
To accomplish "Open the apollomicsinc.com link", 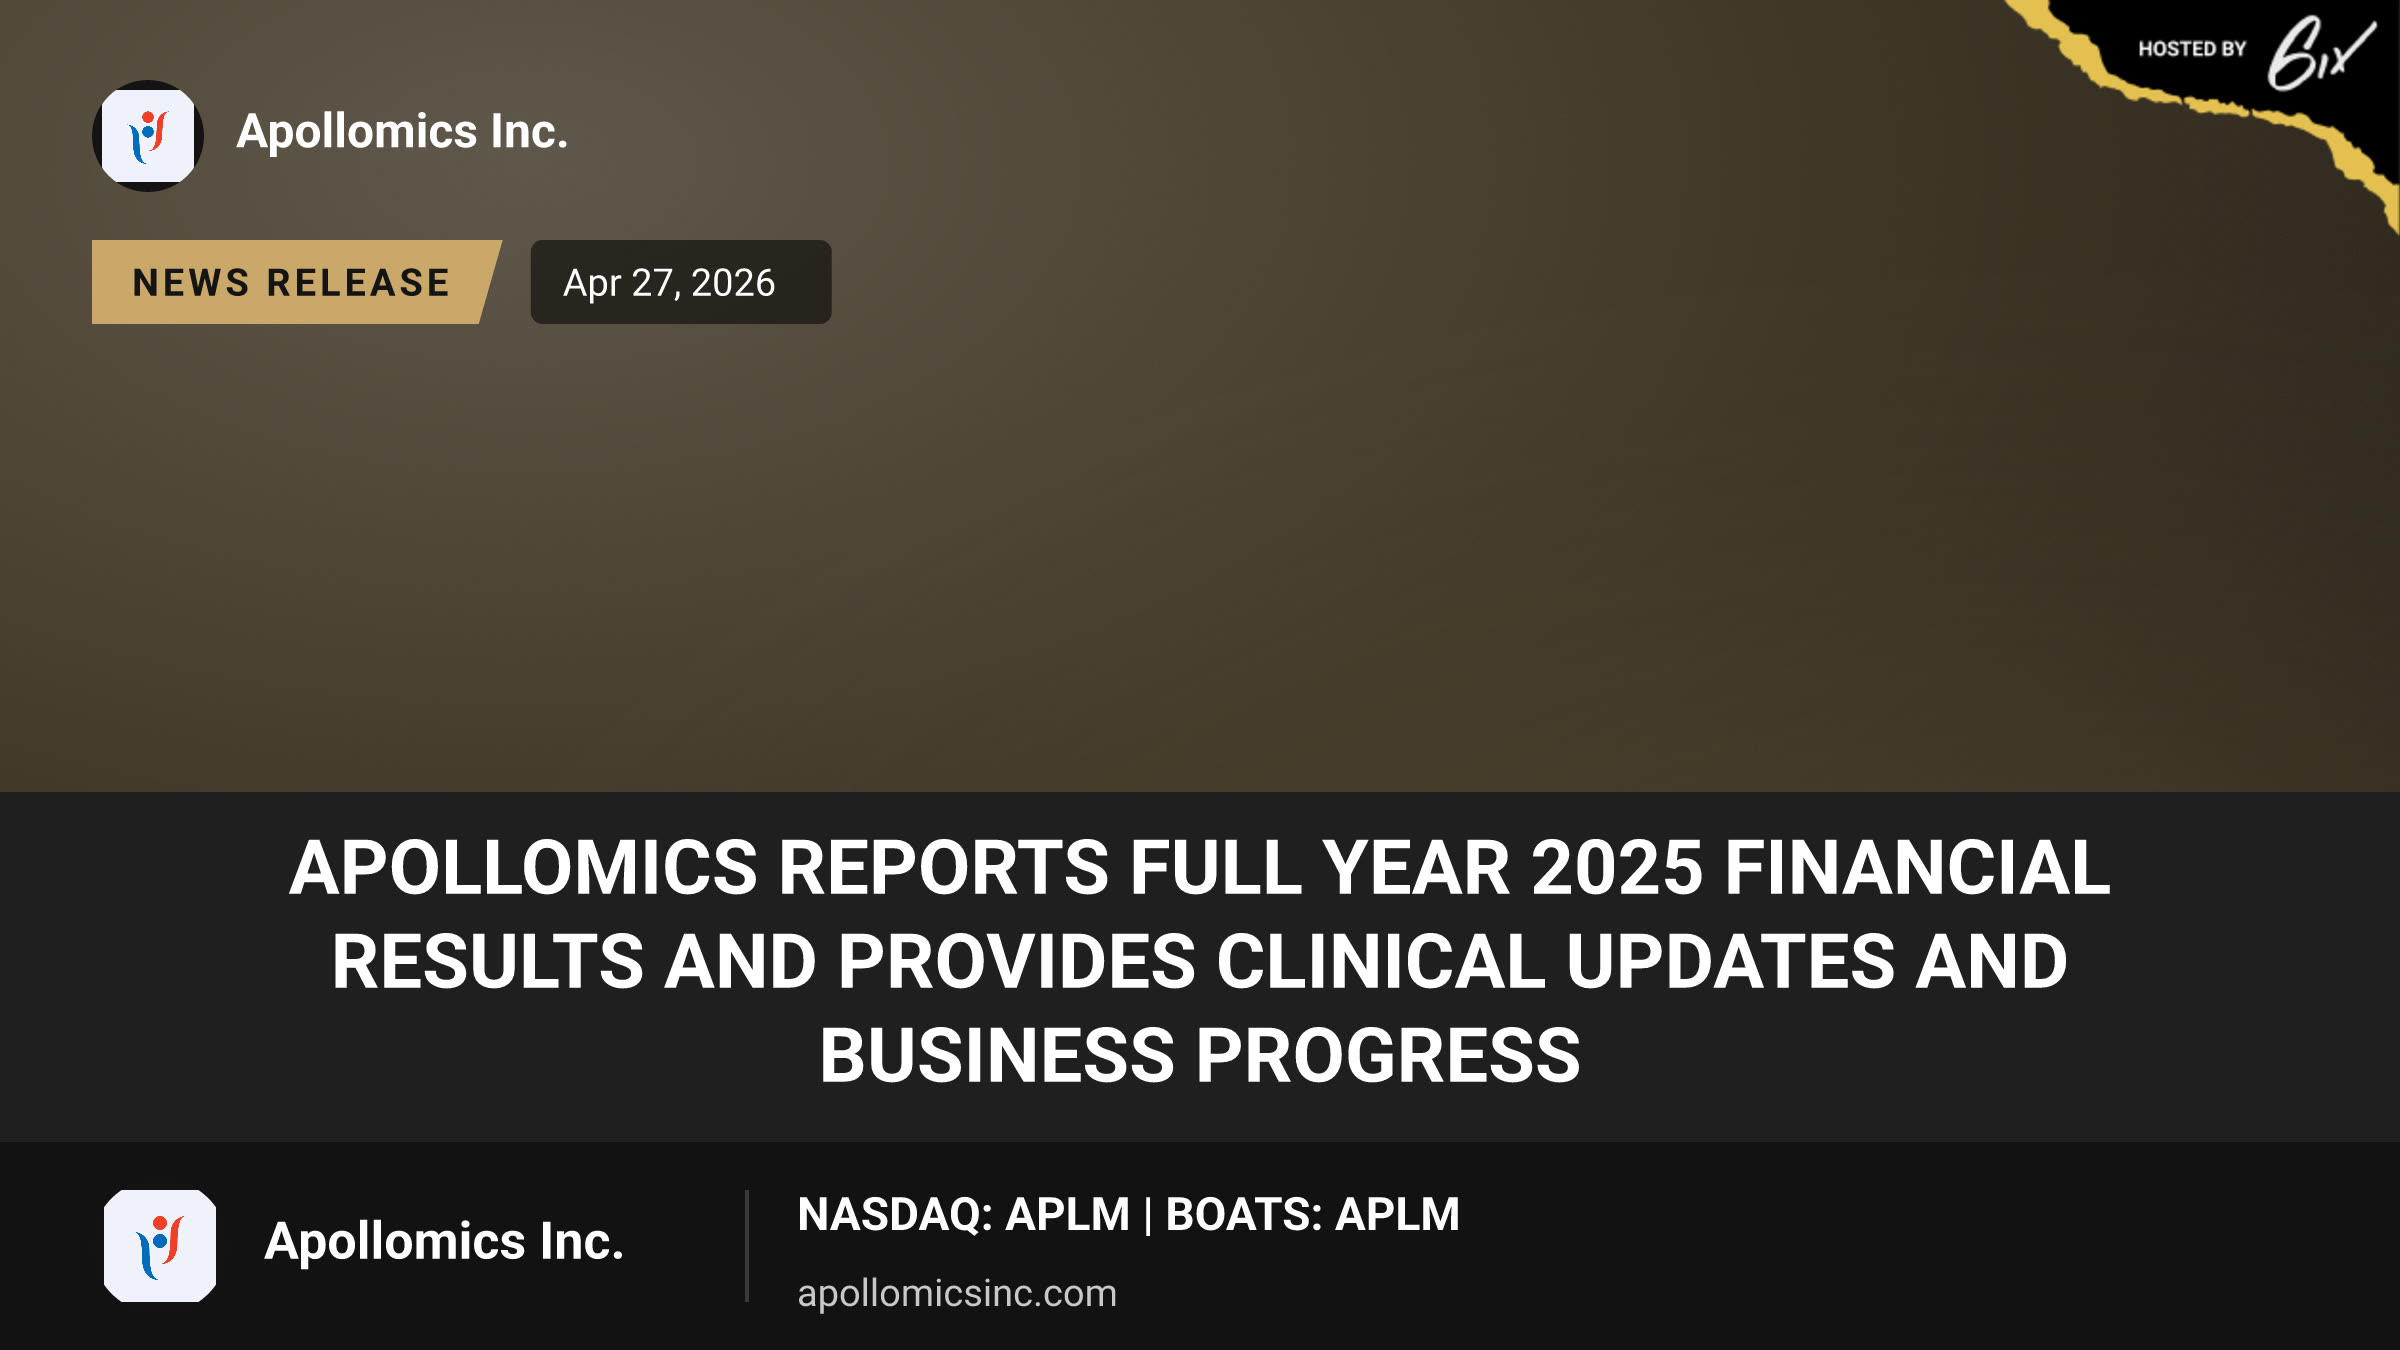I will [957, 1293].
